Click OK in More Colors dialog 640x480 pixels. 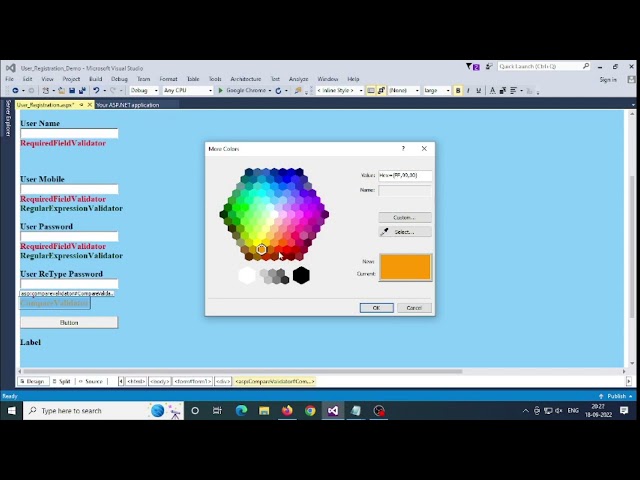click(x=376, y=308)
